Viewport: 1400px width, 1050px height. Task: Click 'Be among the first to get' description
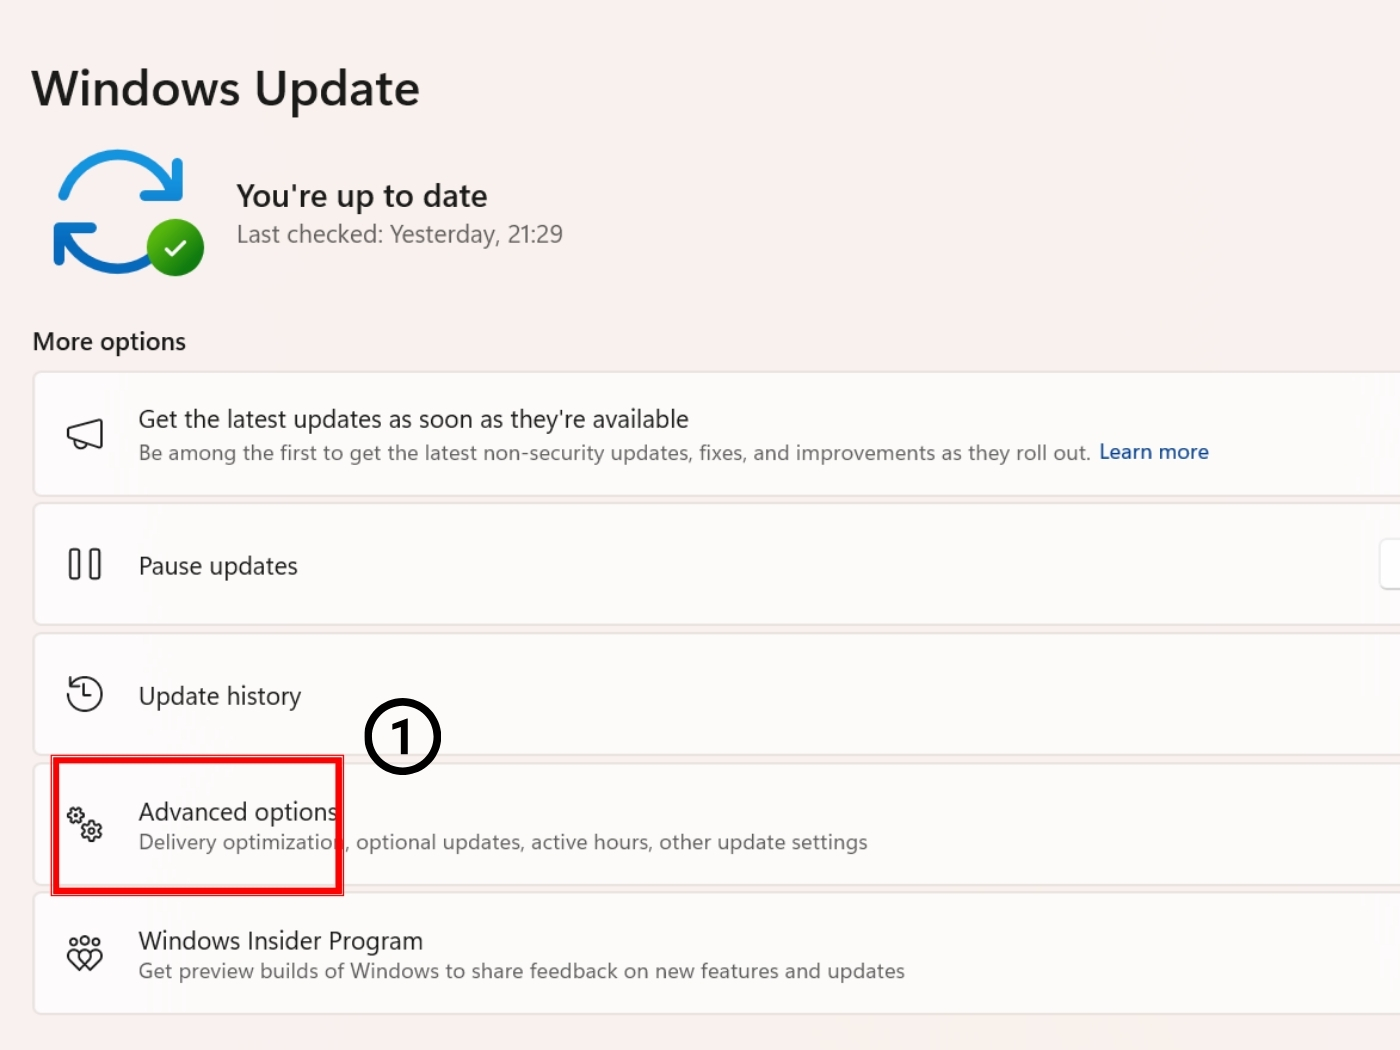coord(614,453)
